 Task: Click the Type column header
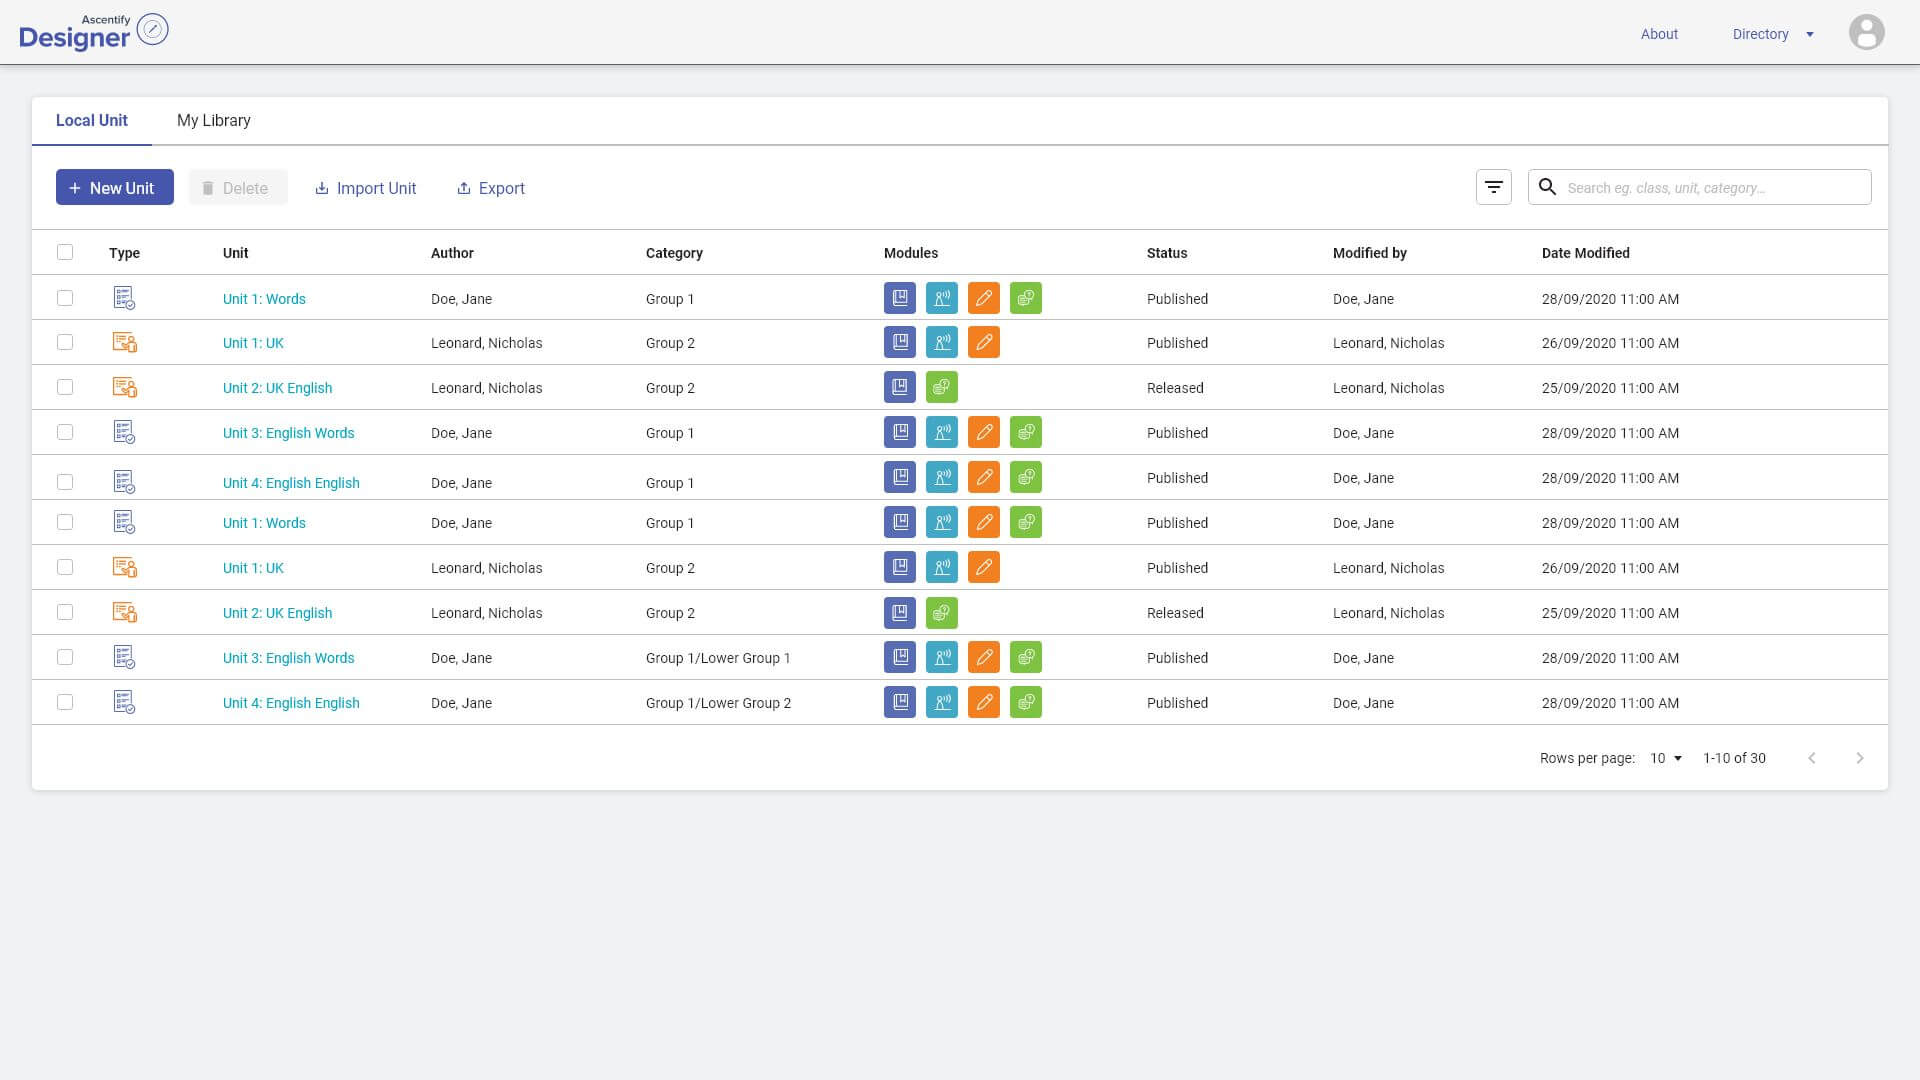coord(124,253)
